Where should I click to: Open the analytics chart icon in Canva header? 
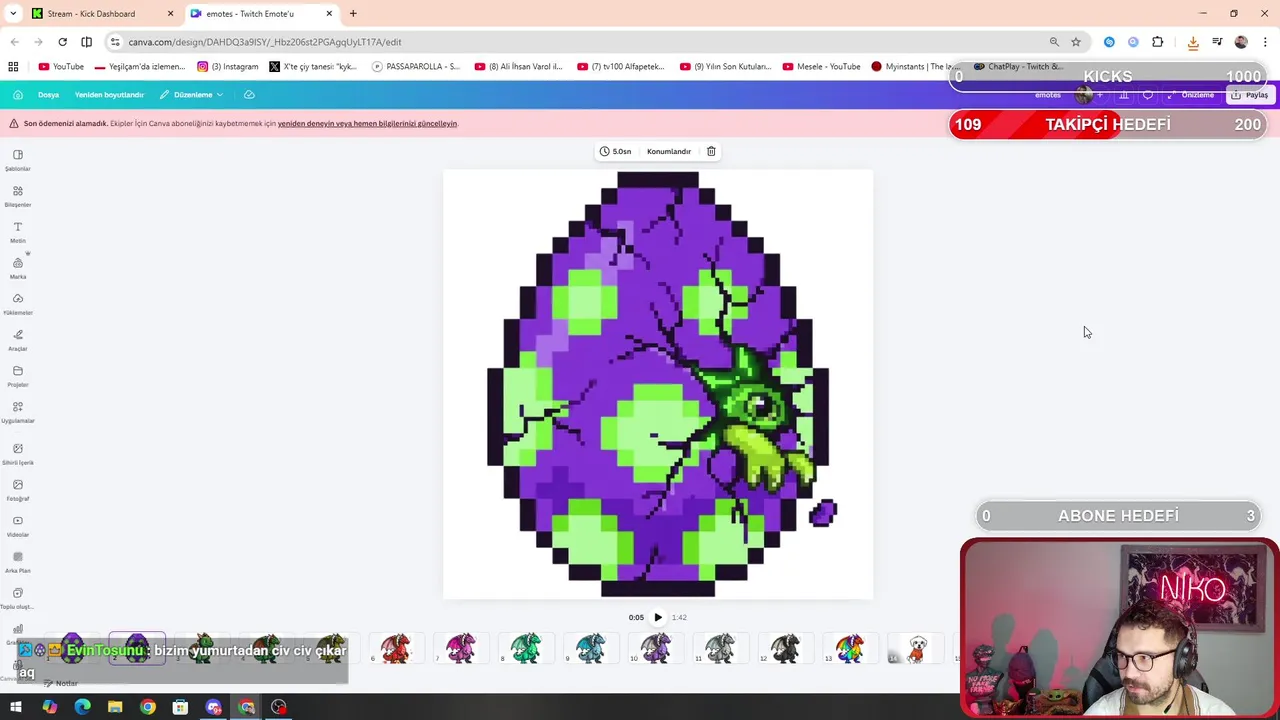(1124, 95)
